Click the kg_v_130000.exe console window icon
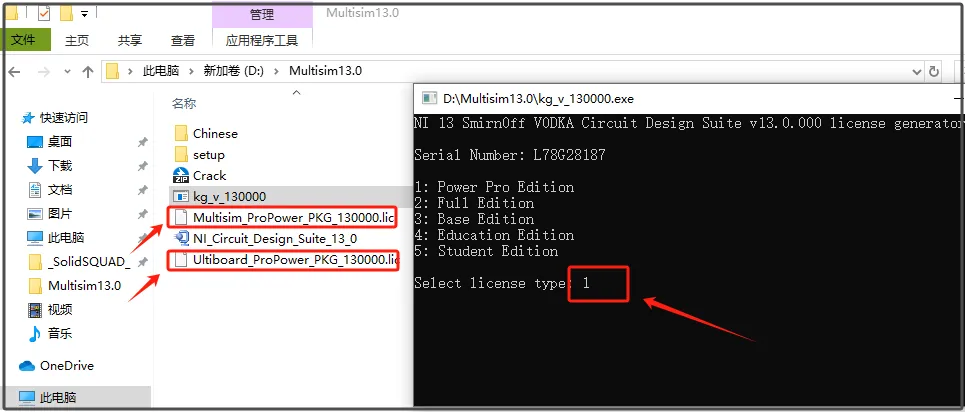 [429, 99]
